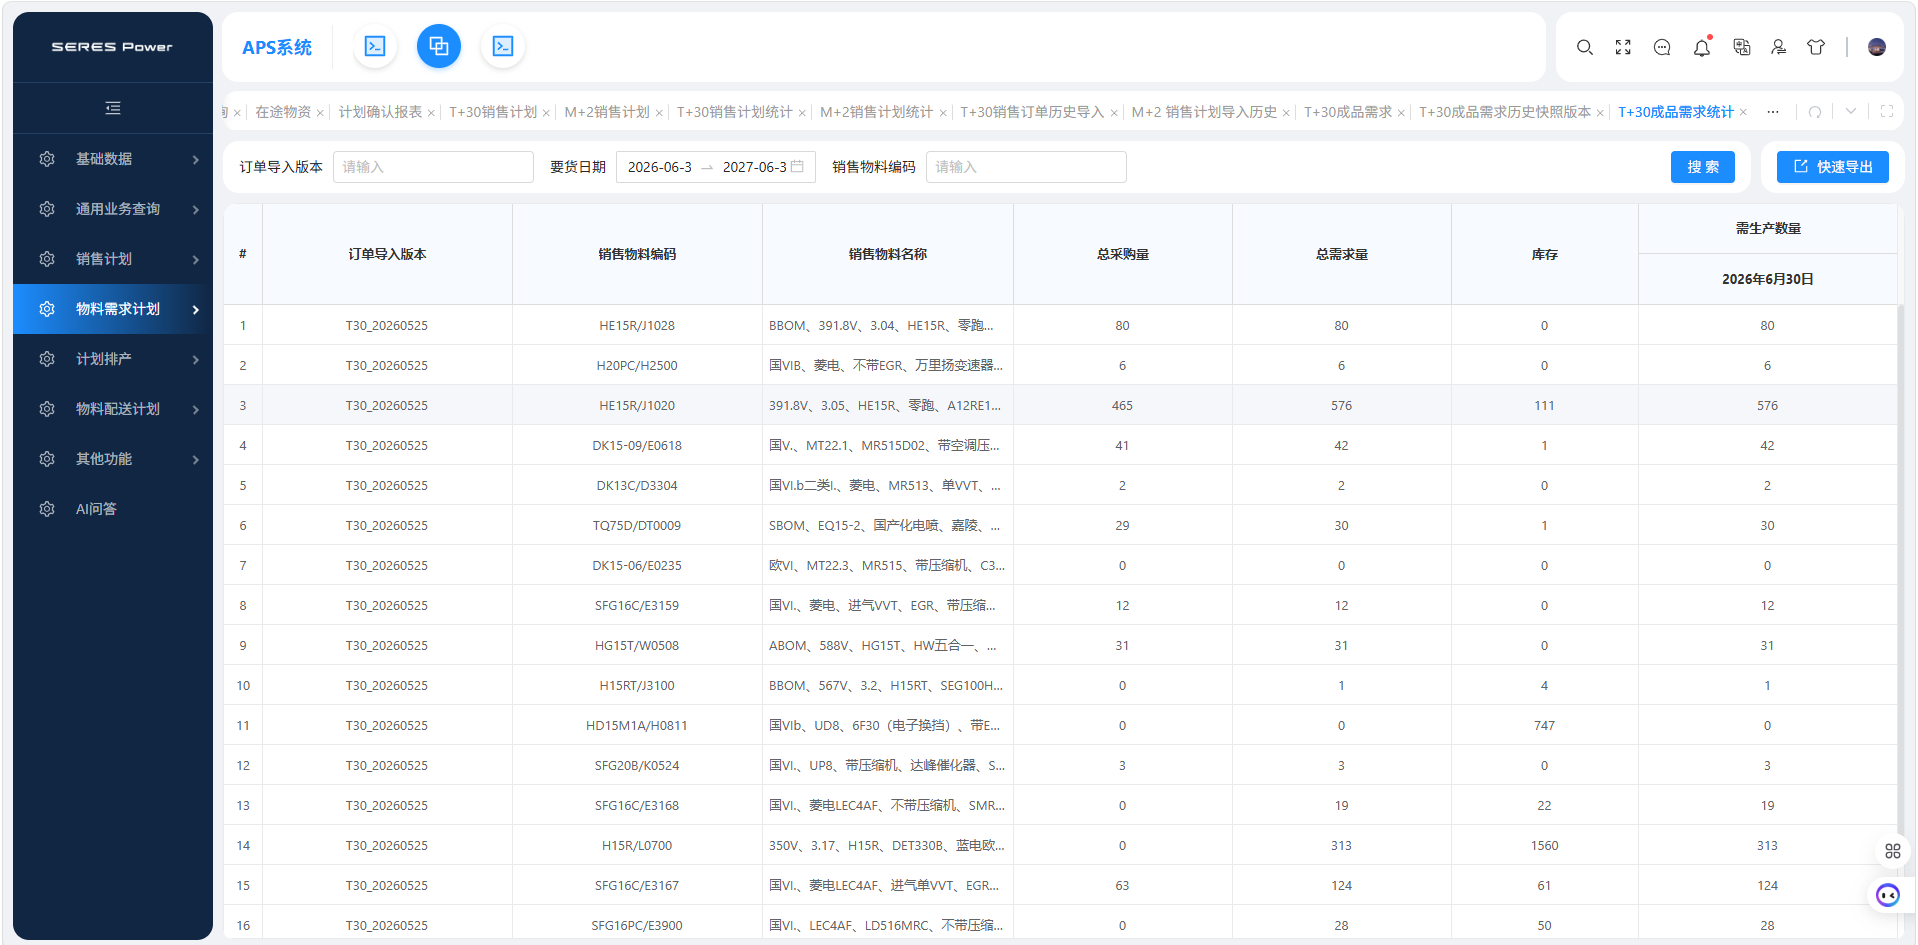1918x945 pixels.
Task: Open the search magnifier icon
Action: [x=1585, y=47]
